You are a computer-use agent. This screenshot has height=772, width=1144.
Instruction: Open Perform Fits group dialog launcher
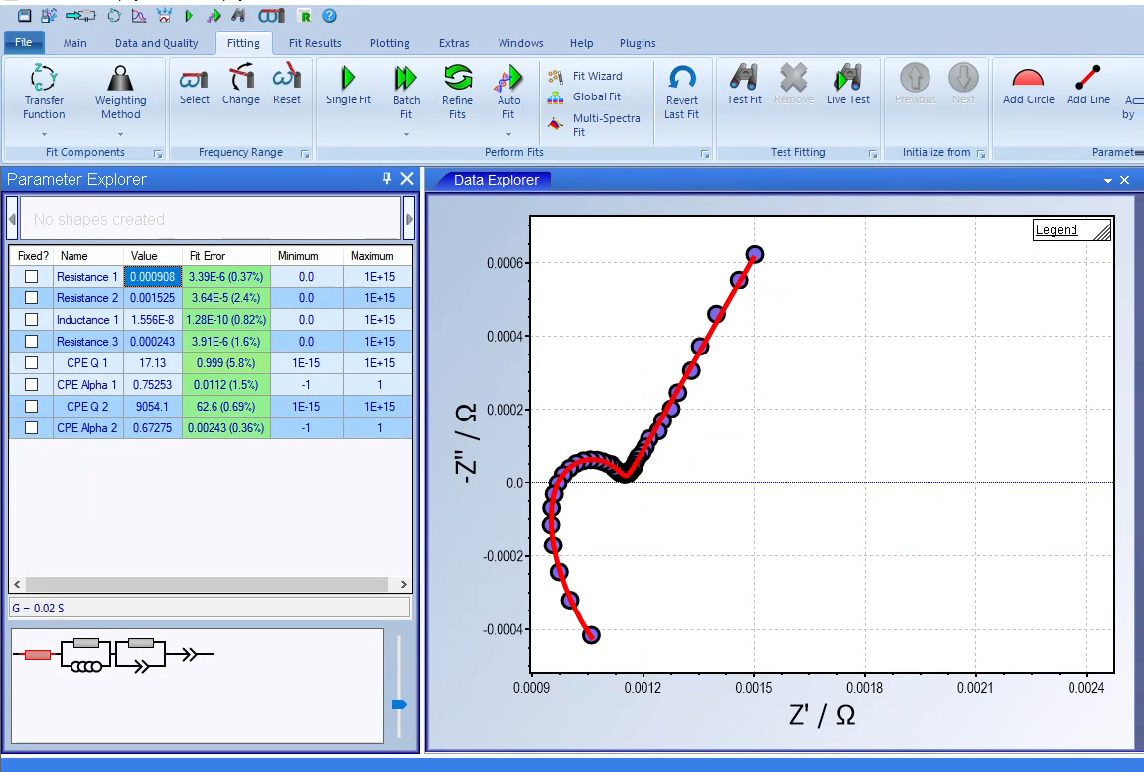[705, 154]
